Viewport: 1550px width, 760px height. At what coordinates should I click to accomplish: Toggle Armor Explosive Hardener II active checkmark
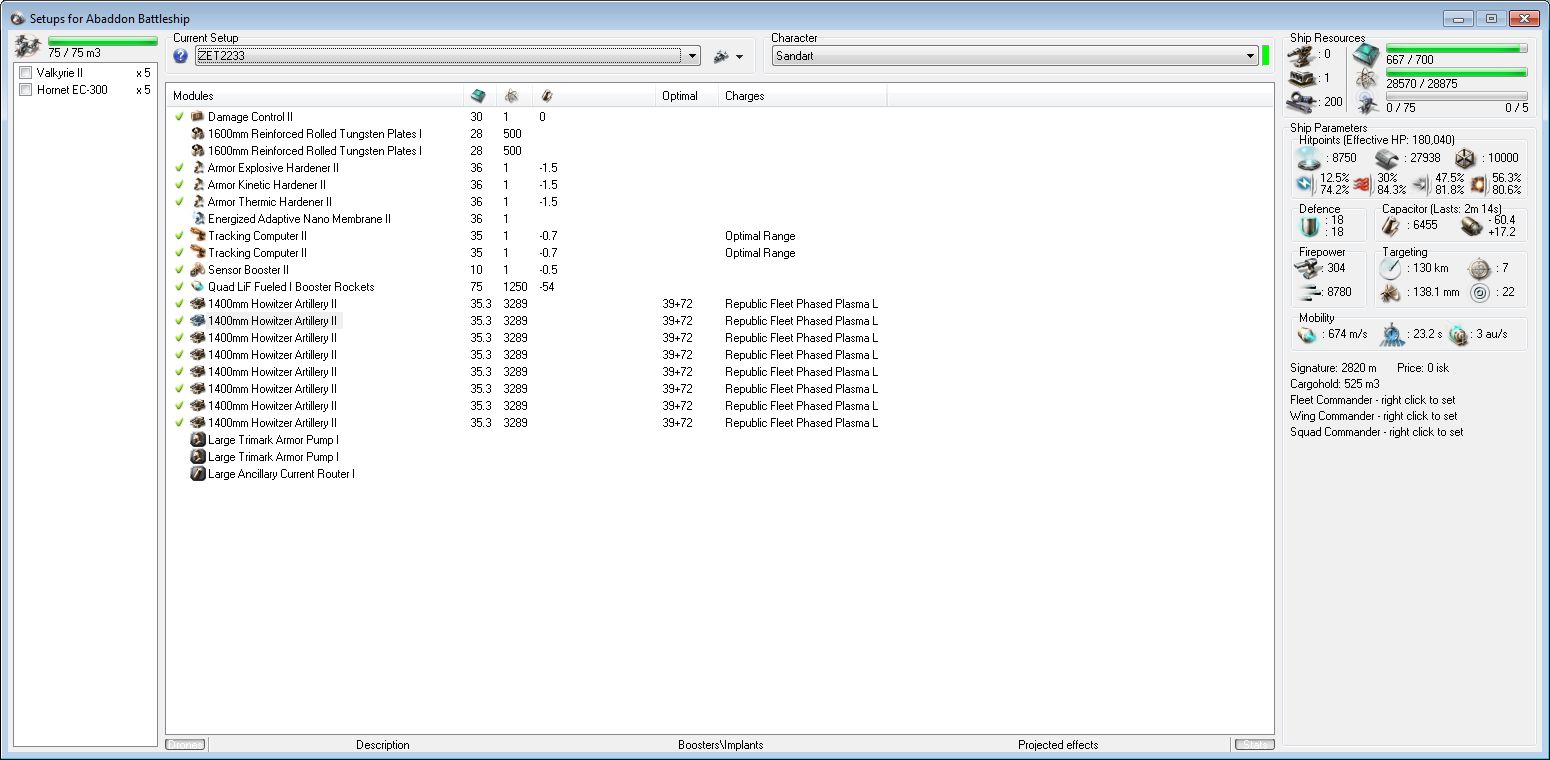point(179,168)
